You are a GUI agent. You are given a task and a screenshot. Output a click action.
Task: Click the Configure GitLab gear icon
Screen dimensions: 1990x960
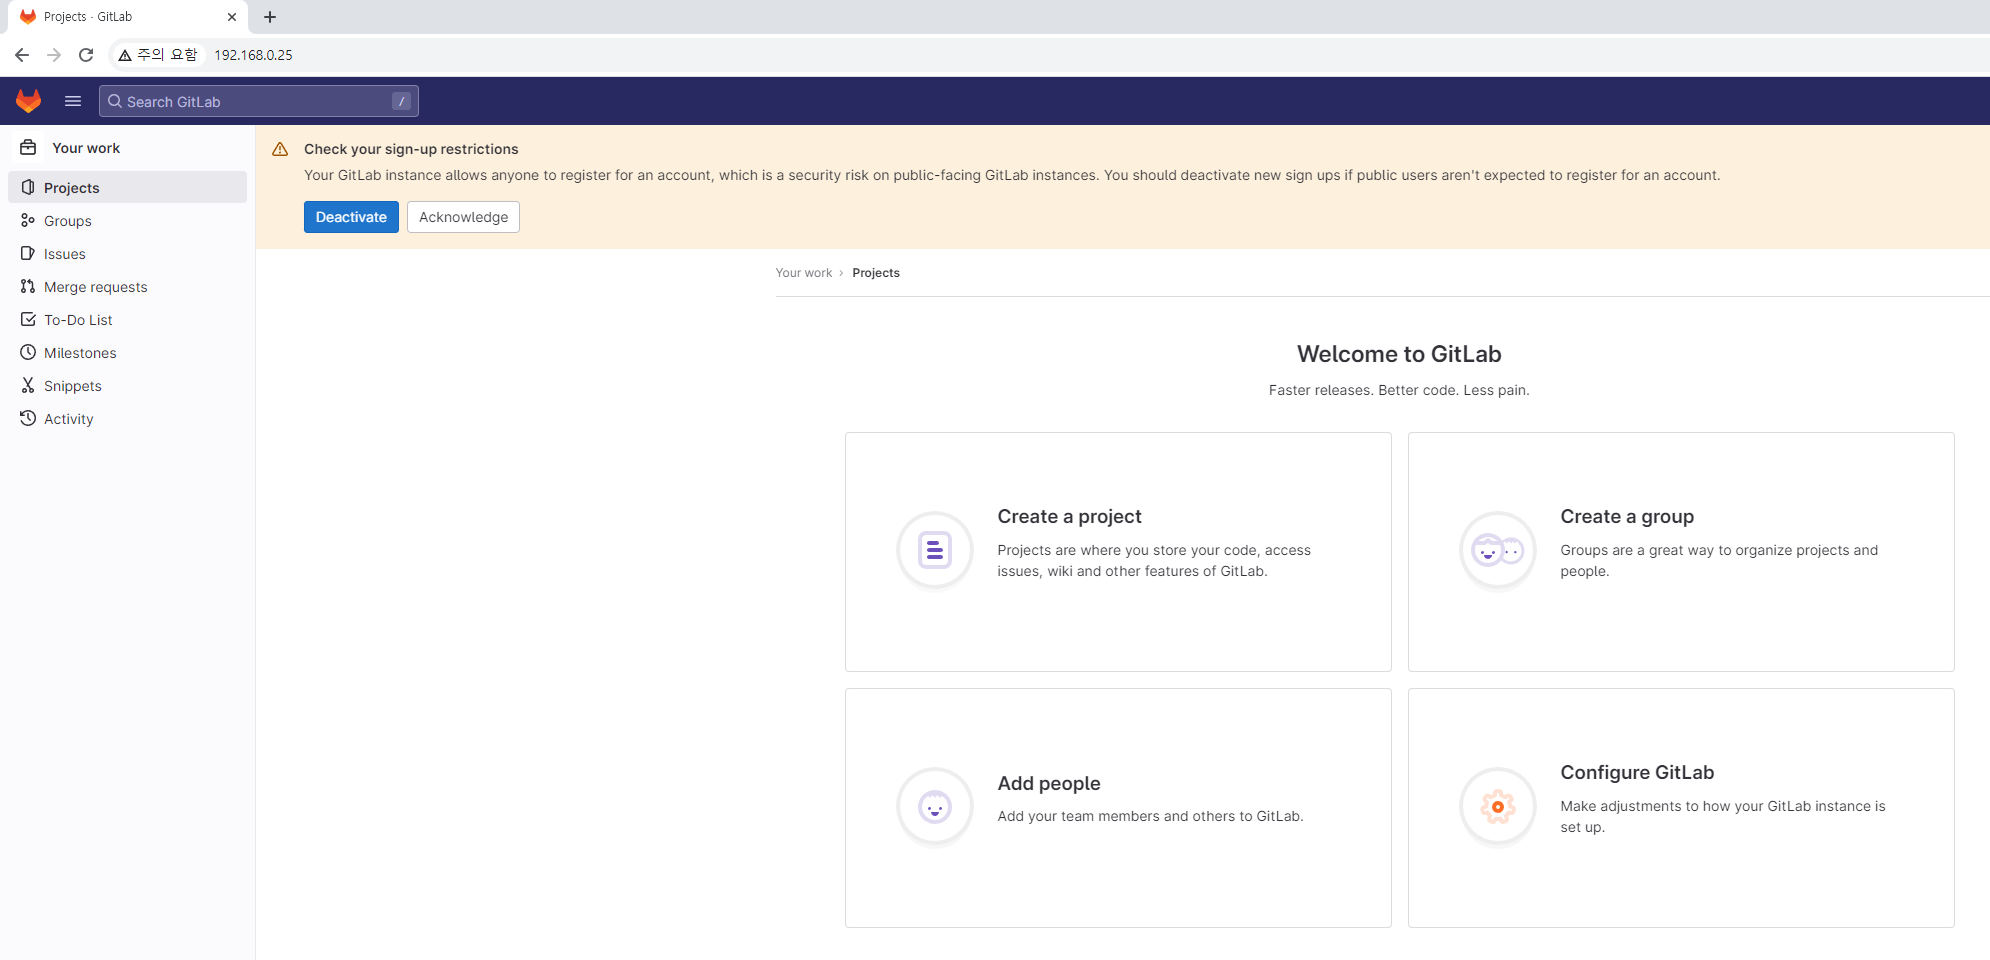1498,806
